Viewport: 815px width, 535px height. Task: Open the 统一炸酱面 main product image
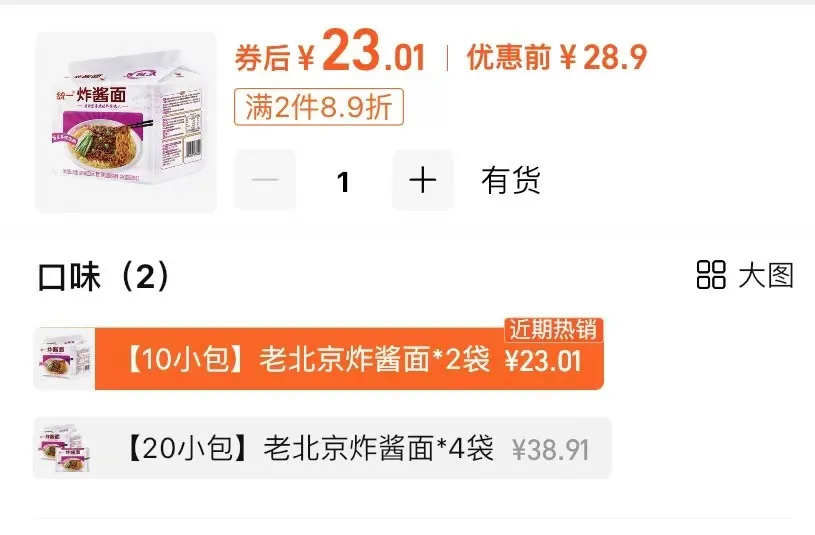[x=126, y=123]
